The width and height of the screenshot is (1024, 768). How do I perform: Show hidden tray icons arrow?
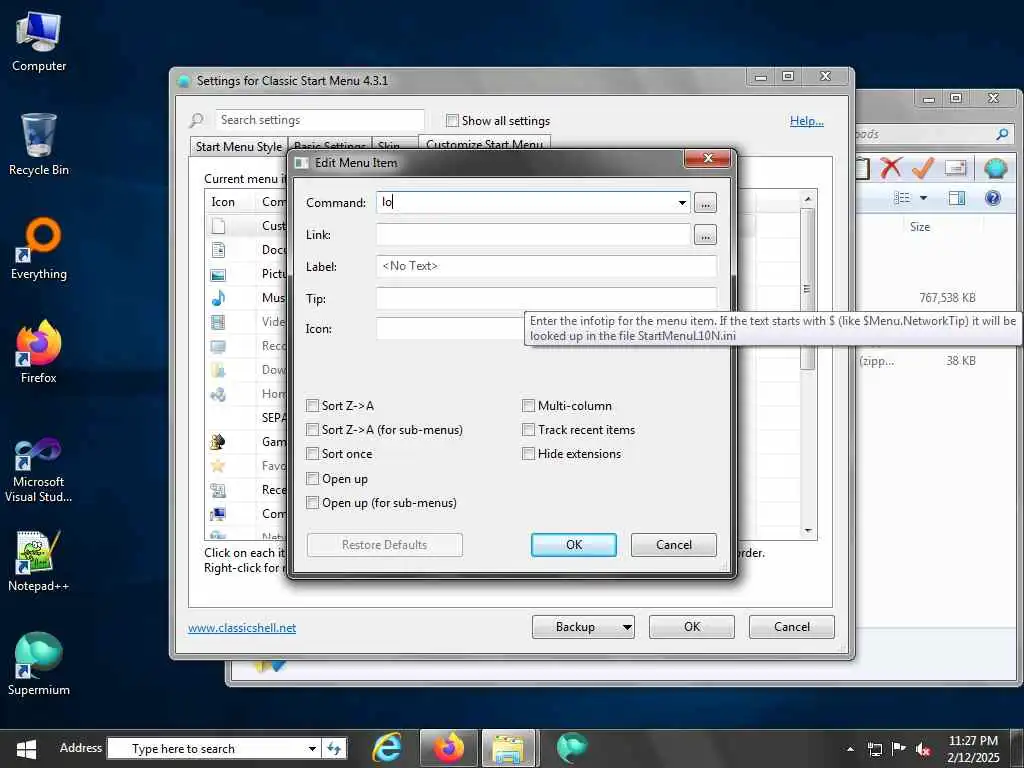(850, 749)
